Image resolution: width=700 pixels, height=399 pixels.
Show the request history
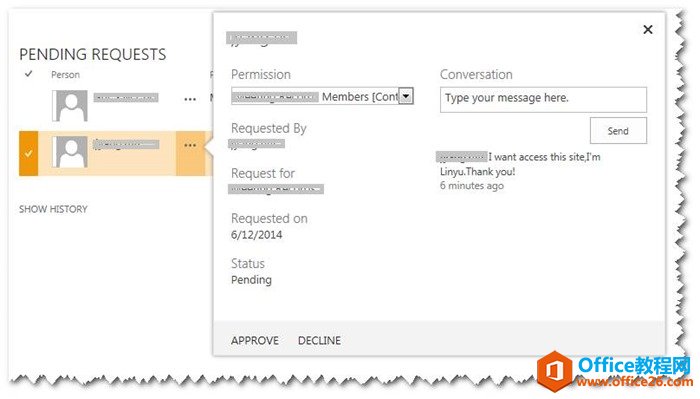(53, 209)
